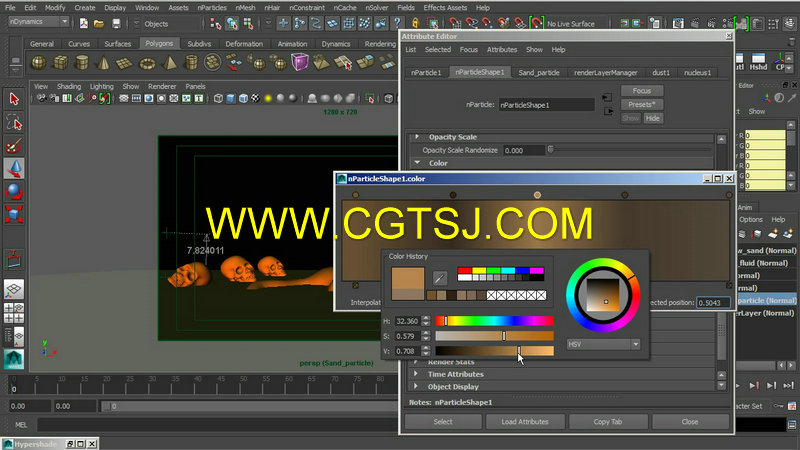This screenshot has height=450, width=800.
Task: Open the nDynamics menu set dropdown
Action: pyautogui.click(x=39, y=22)
